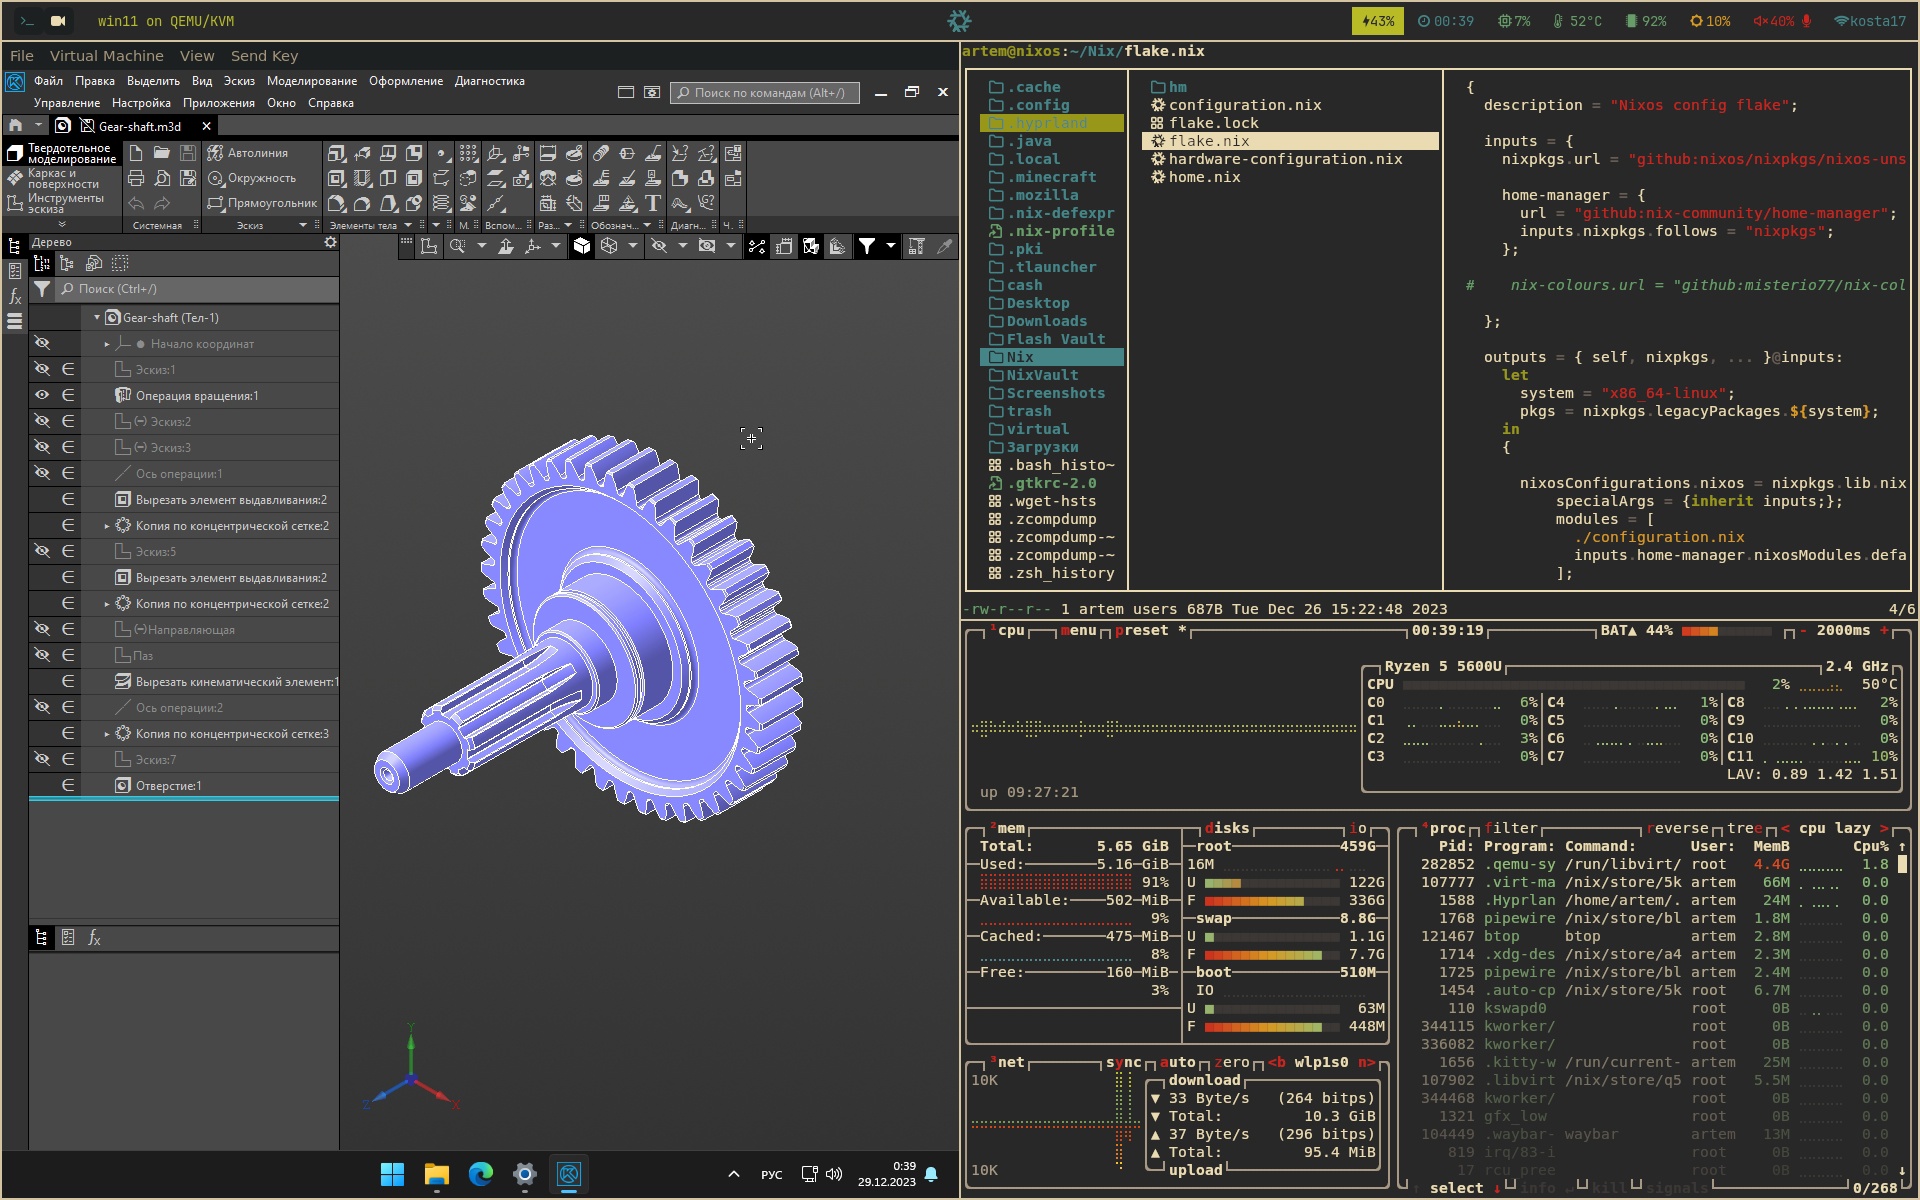1920x1200 pixels.
Task: Toggle visibility of Эскиз:3
Action: [x=42, y=447]
